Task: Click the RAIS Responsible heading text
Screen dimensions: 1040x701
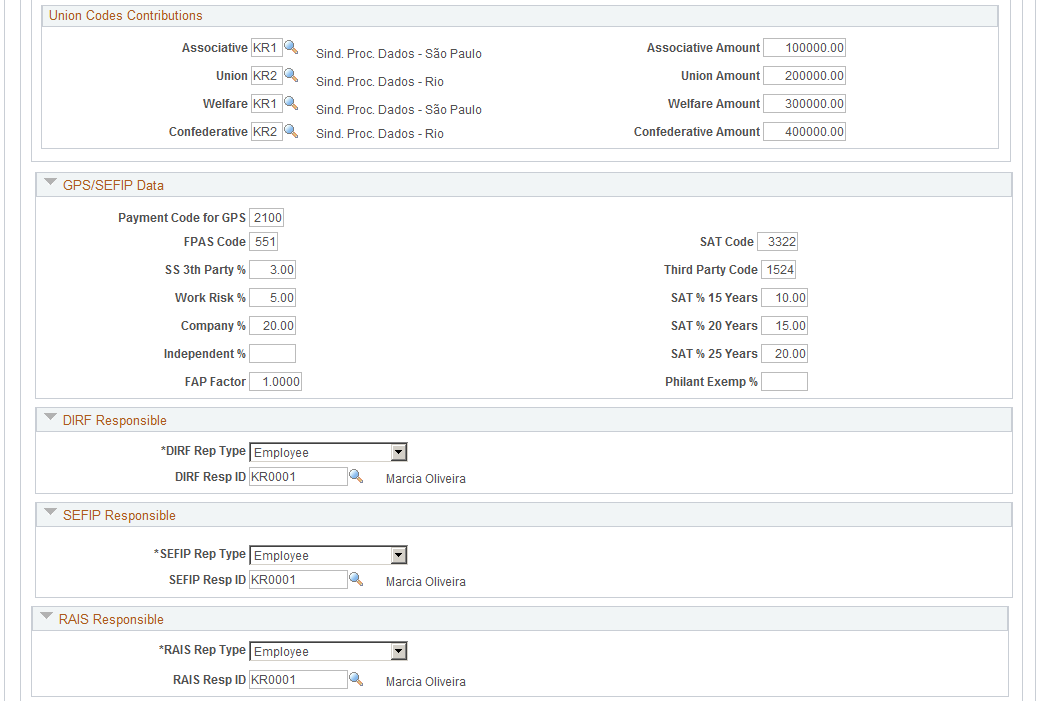Action: 111,619
